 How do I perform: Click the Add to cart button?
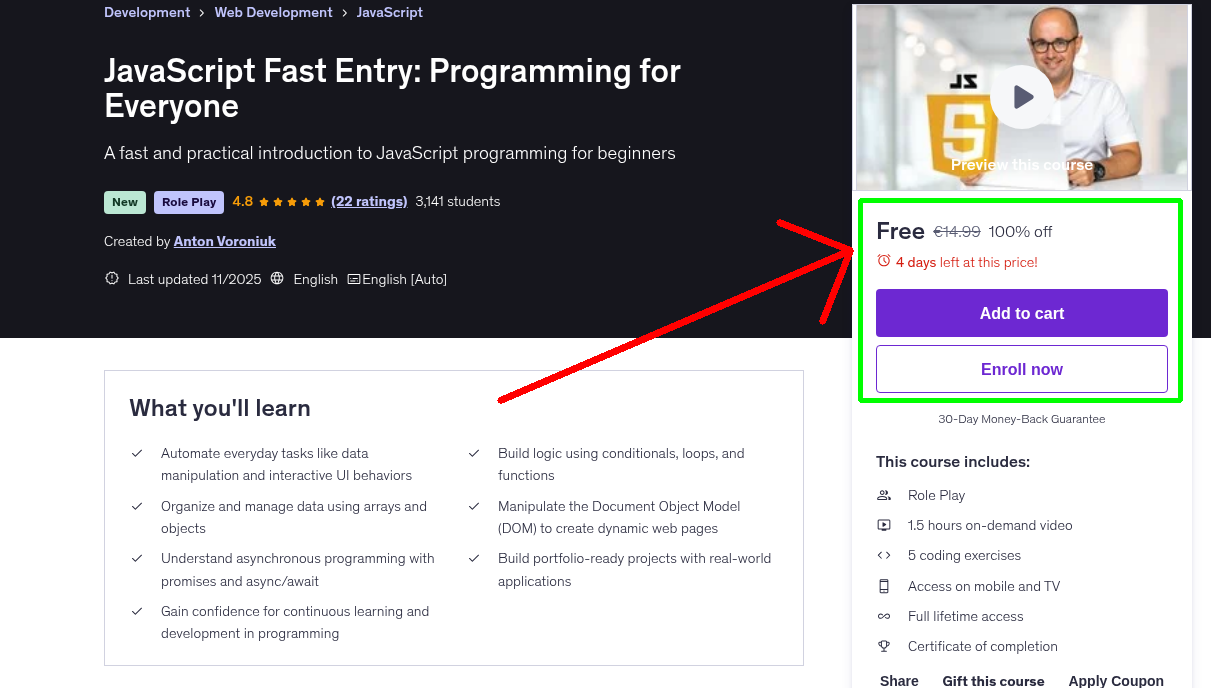(1021, 312)
